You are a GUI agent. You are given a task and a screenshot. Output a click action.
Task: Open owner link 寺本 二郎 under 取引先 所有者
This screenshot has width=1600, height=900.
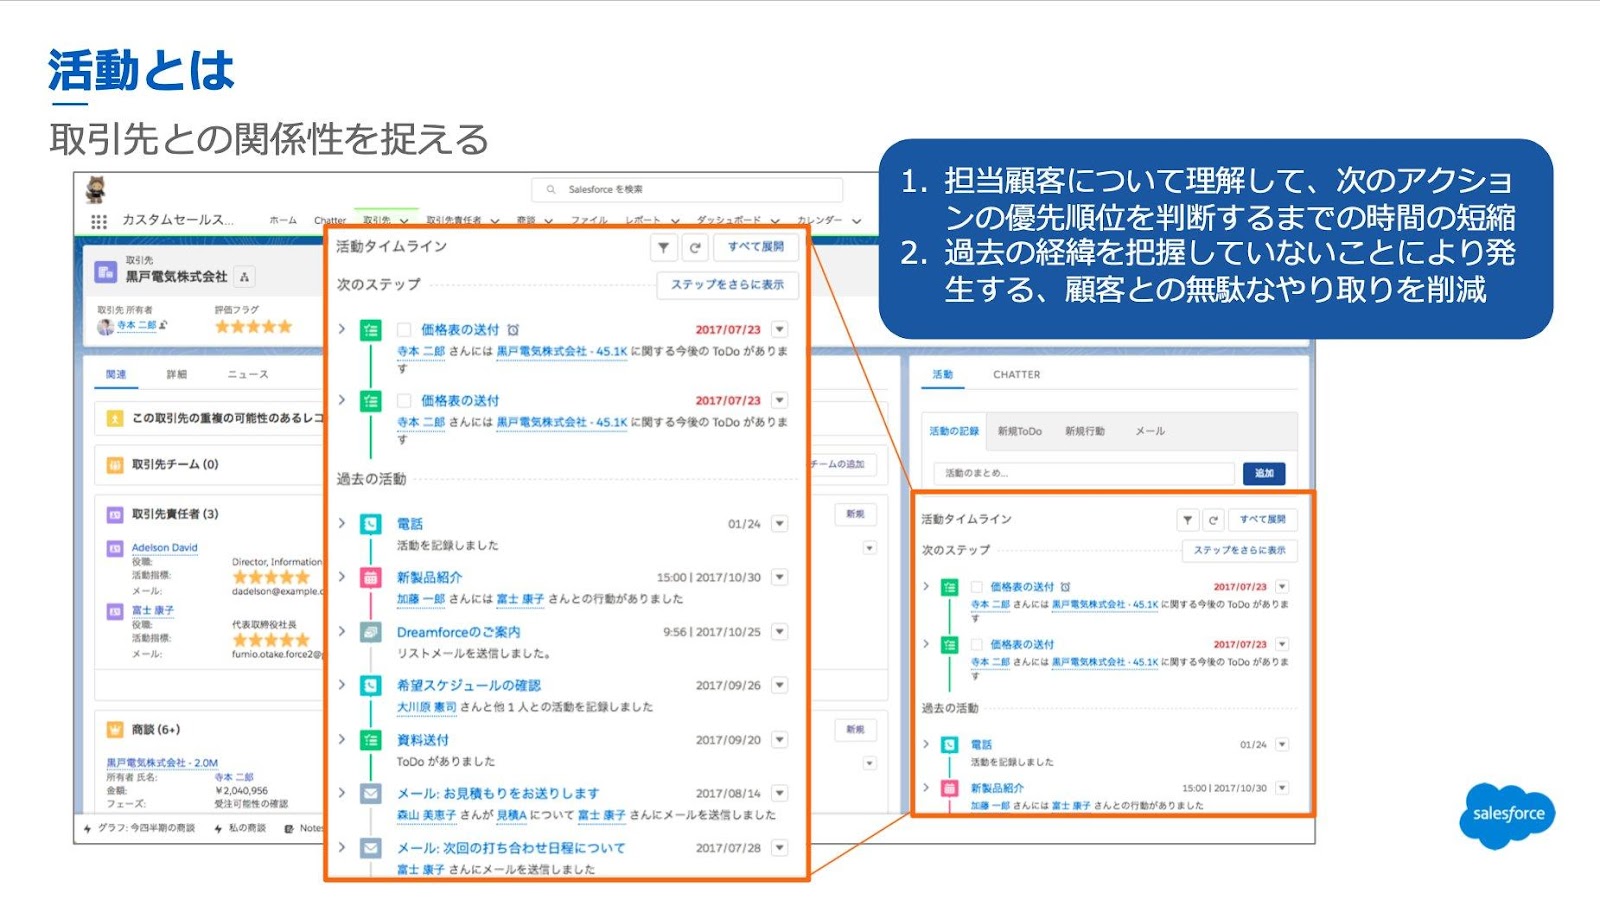click(x=136, y=325)
